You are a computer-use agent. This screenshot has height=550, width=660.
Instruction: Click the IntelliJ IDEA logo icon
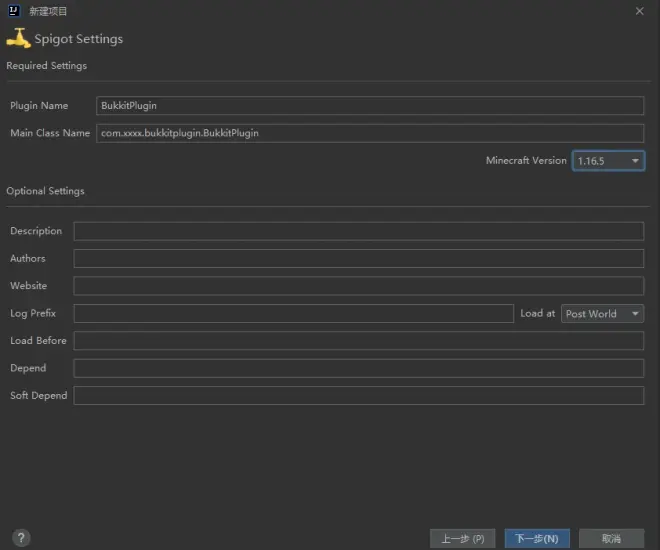click(14, 11)
